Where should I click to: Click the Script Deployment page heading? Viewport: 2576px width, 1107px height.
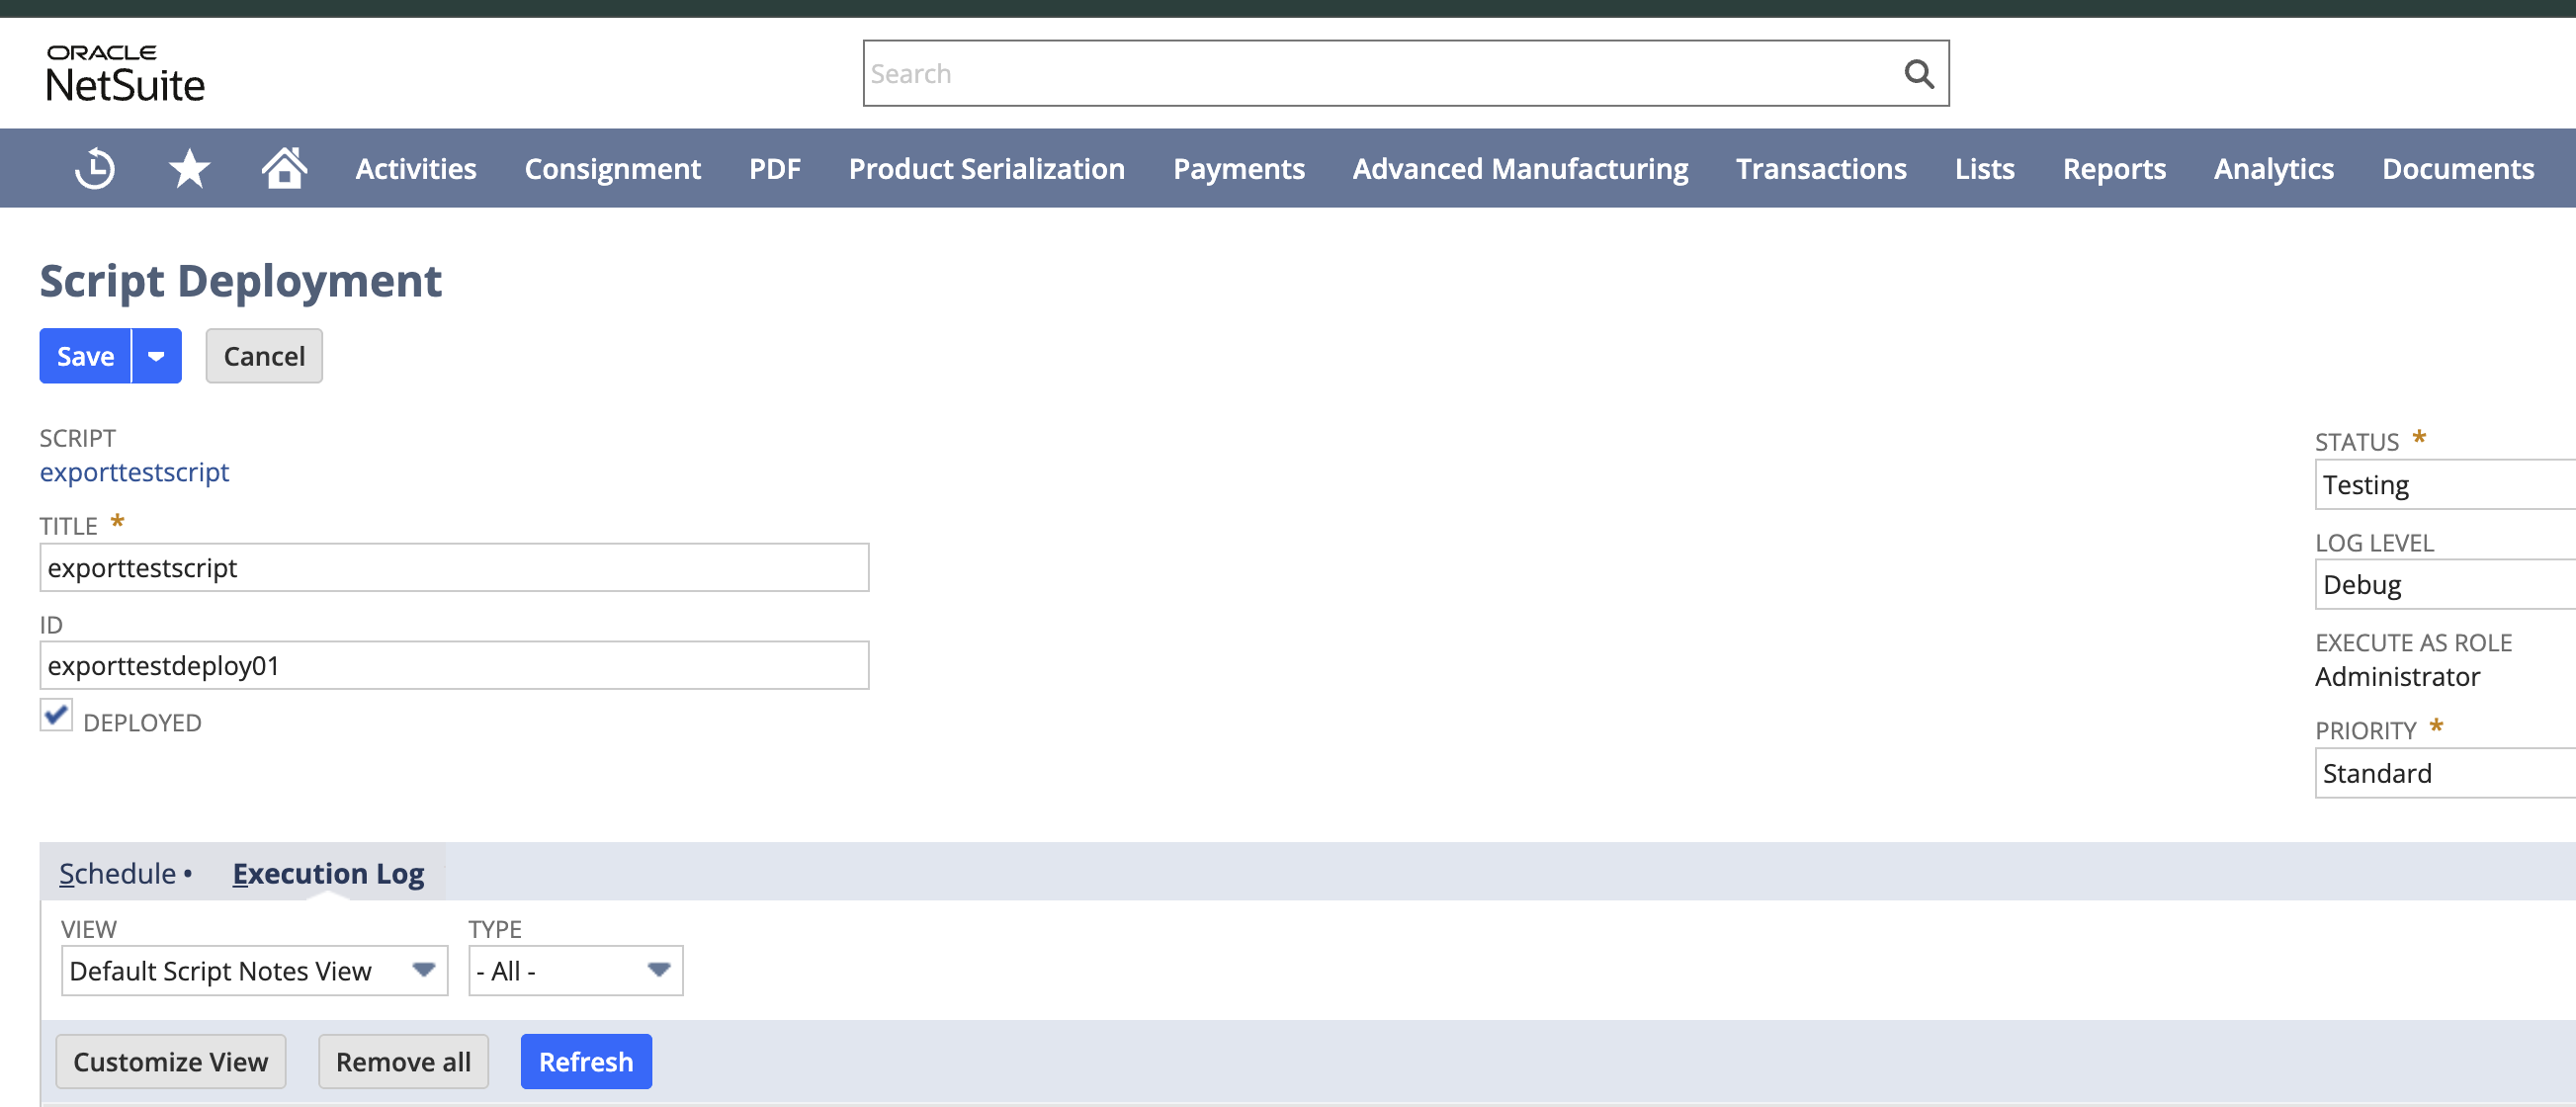click(x=240, y=281)
